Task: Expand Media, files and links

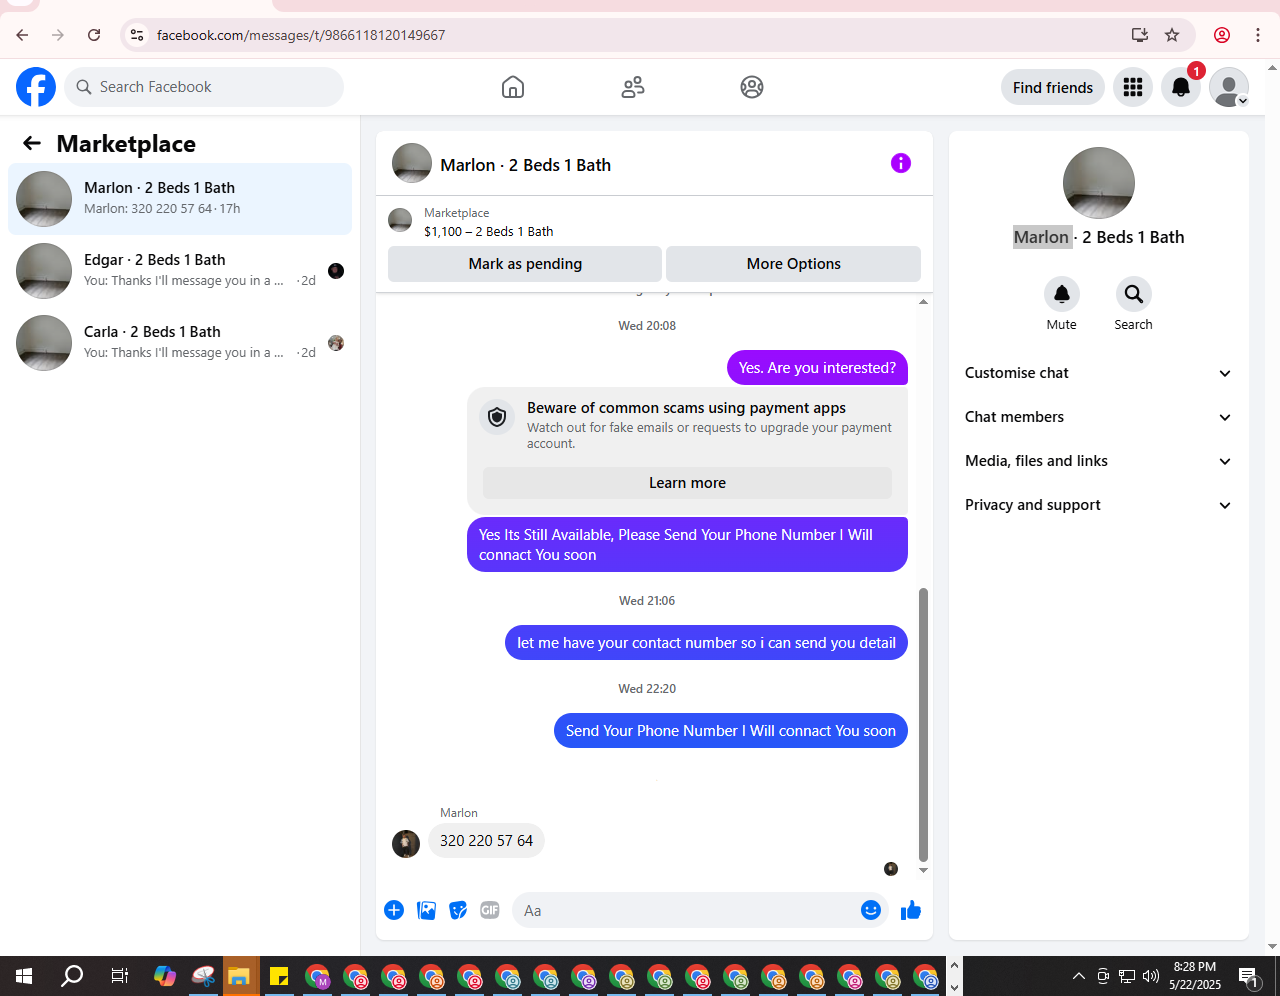Action: pos(1099,461)
